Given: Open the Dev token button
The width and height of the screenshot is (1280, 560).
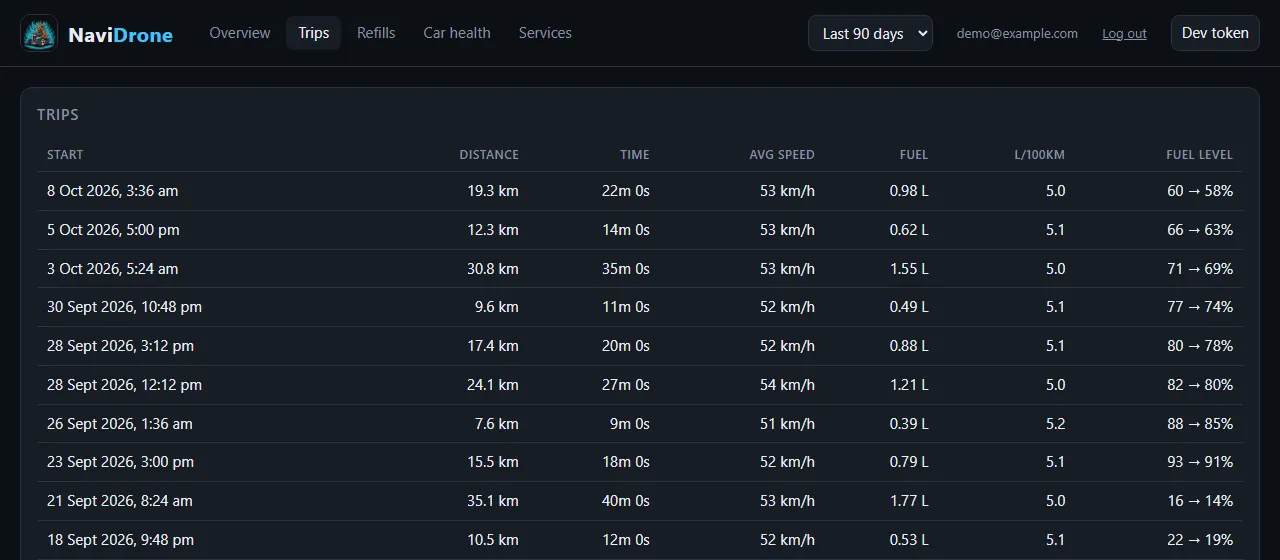Looking at the screenshot, I should (x=1215, y=33).
